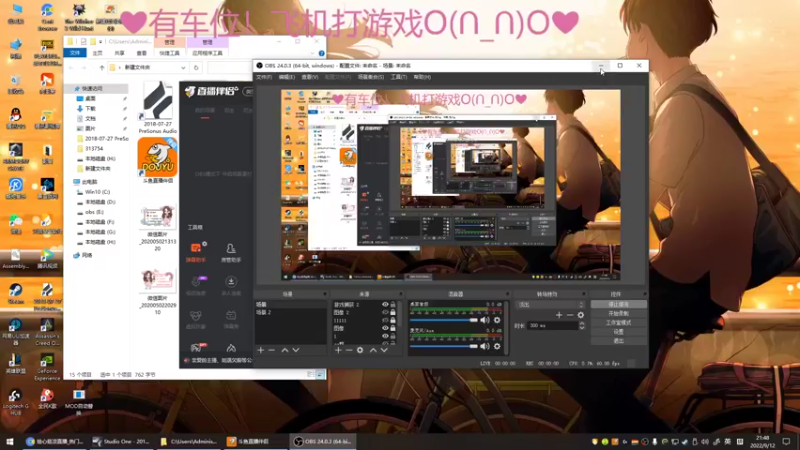Toggle lock on top source row

pos(393,305)
